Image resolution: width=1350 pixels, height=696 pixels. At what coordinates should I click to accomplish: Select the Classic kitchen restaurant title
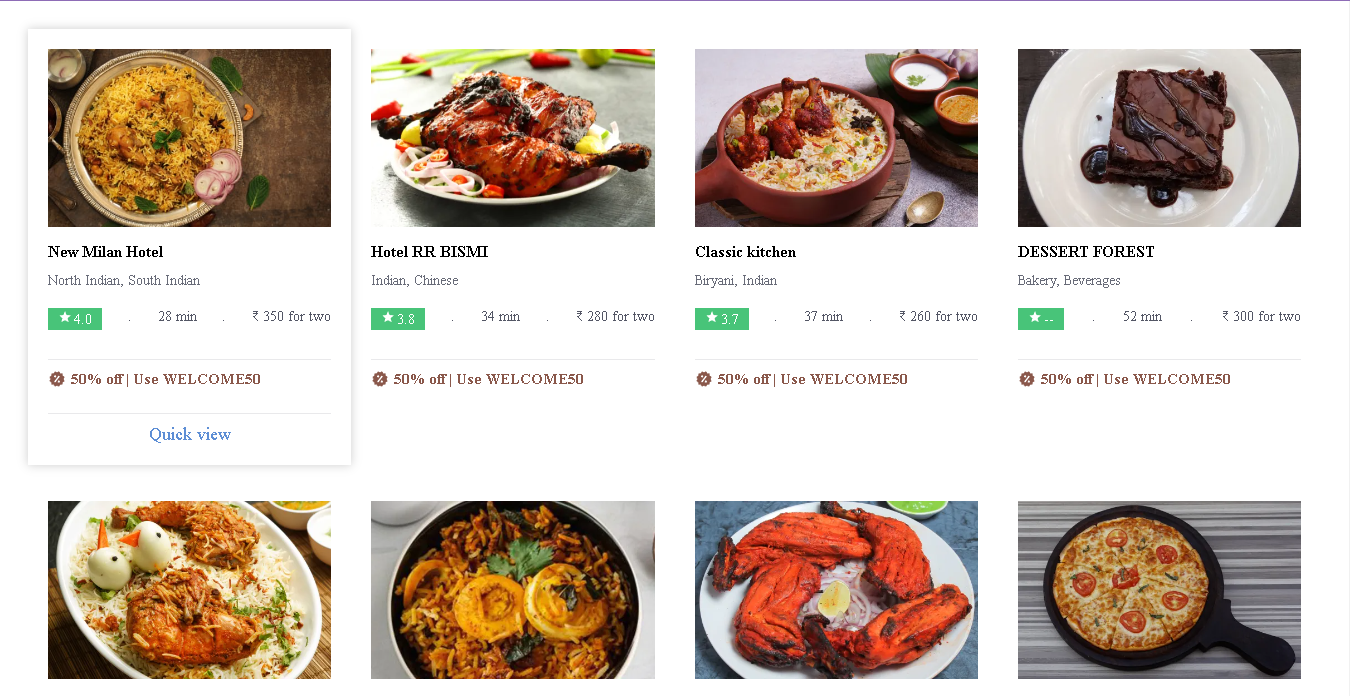tap(745, 252)
